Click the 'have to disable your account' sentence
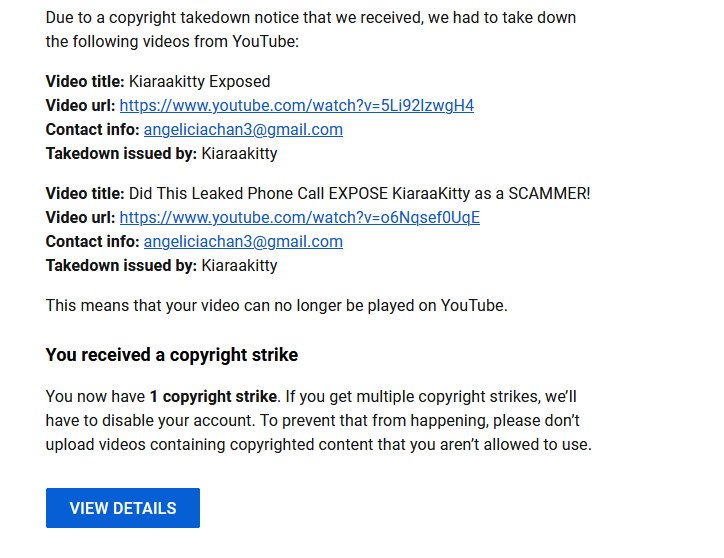This screenshot has width=724, height=558. pos(150,420)
